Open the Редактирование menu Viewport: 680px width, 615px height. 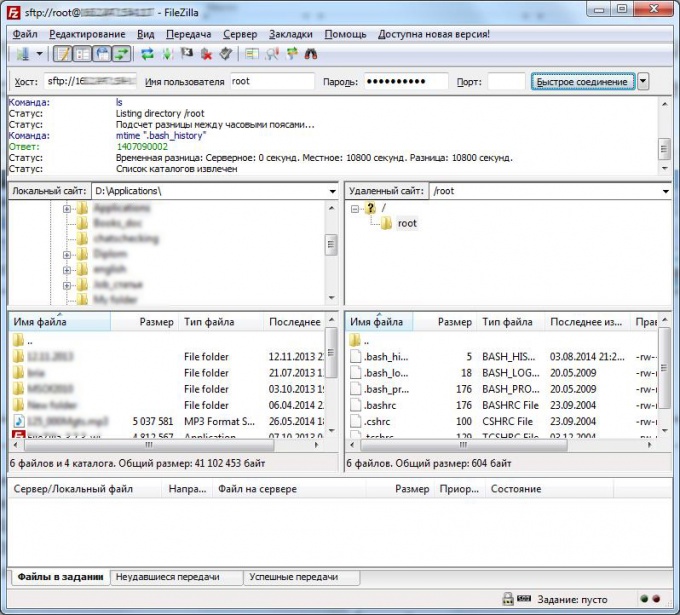(x=87, y=34)
